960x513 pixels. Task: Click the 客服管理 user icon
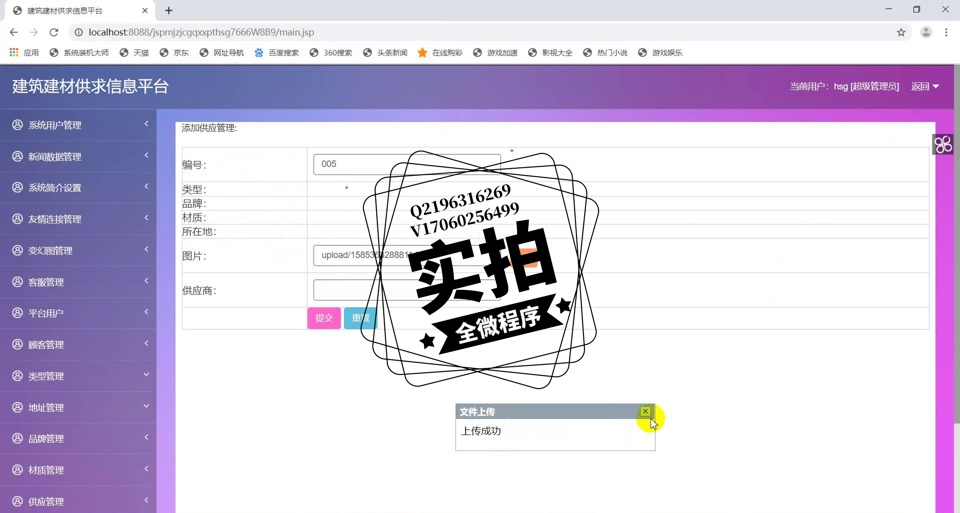pos(17,282)
